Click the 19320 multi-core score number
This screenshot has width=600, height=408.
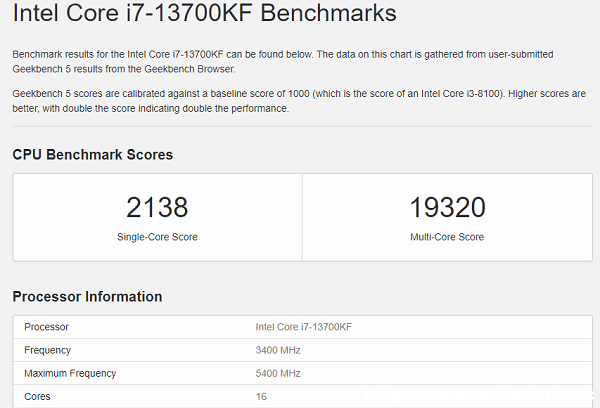tap(447, 207)
